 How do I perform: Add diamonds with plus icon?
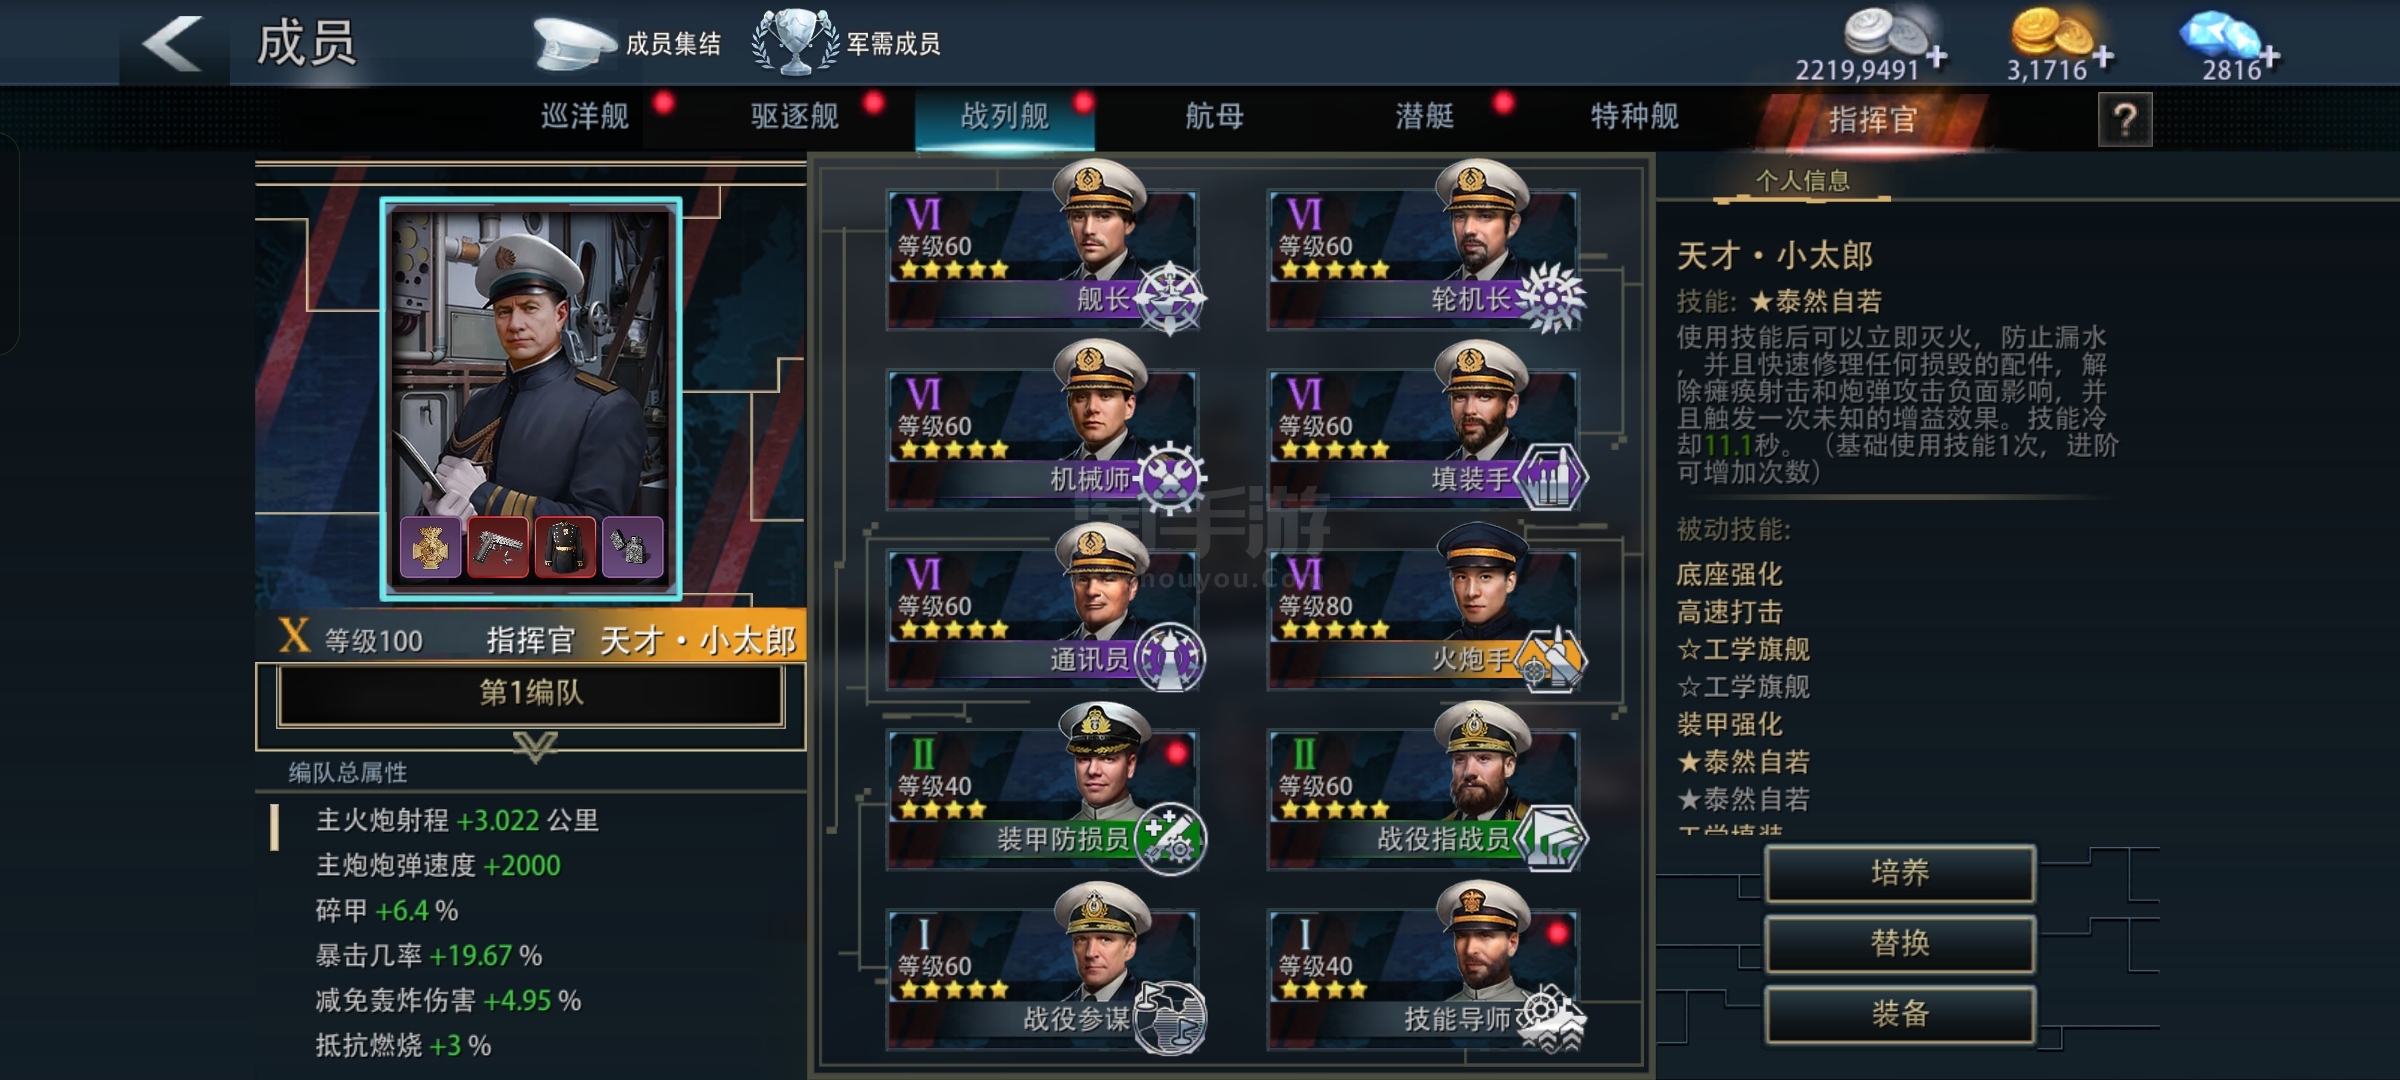click(2270, 57)
